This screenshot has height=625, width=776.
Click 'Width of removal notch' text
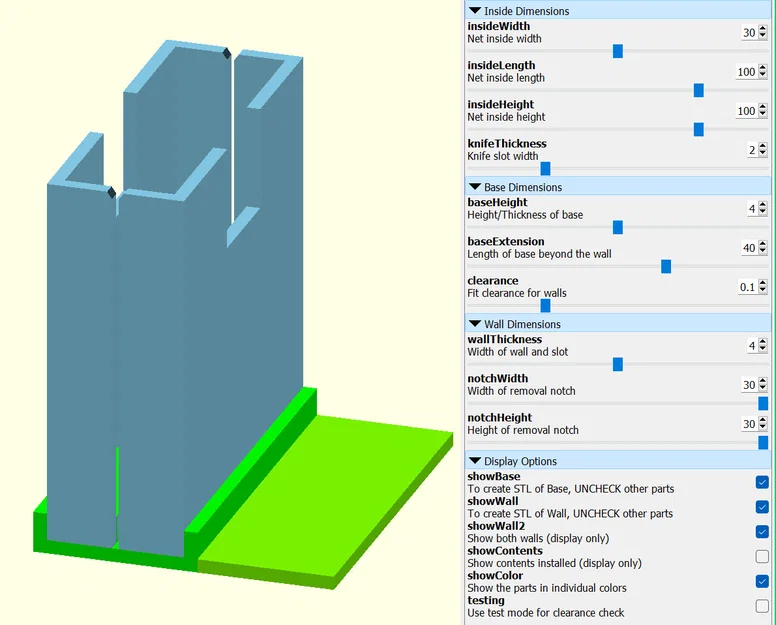coord(522,391)
